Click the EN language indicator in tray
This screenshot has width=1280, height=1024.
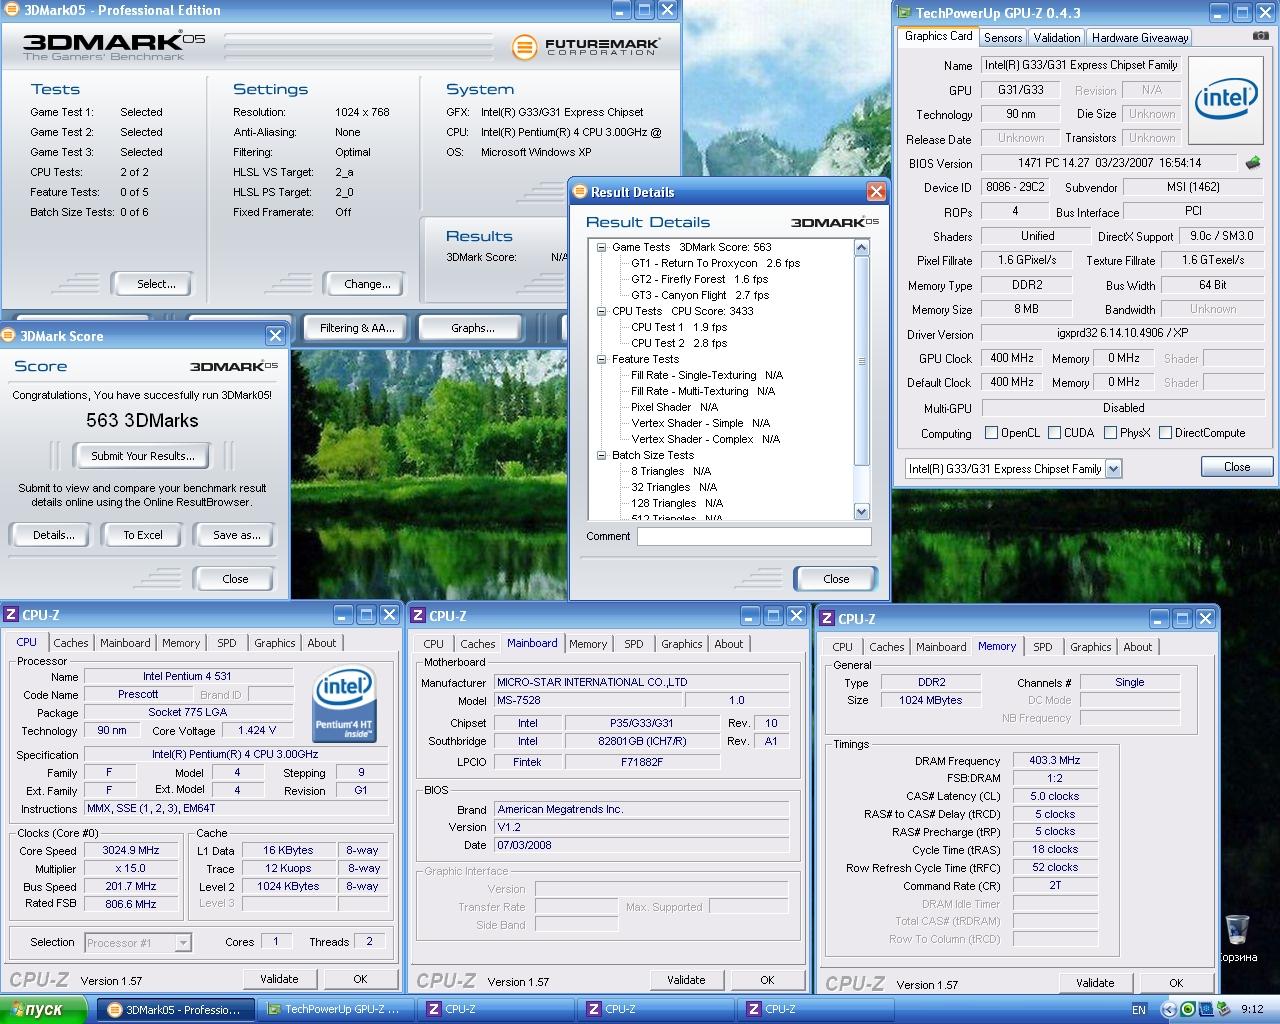click(x=1139, y=1010)
